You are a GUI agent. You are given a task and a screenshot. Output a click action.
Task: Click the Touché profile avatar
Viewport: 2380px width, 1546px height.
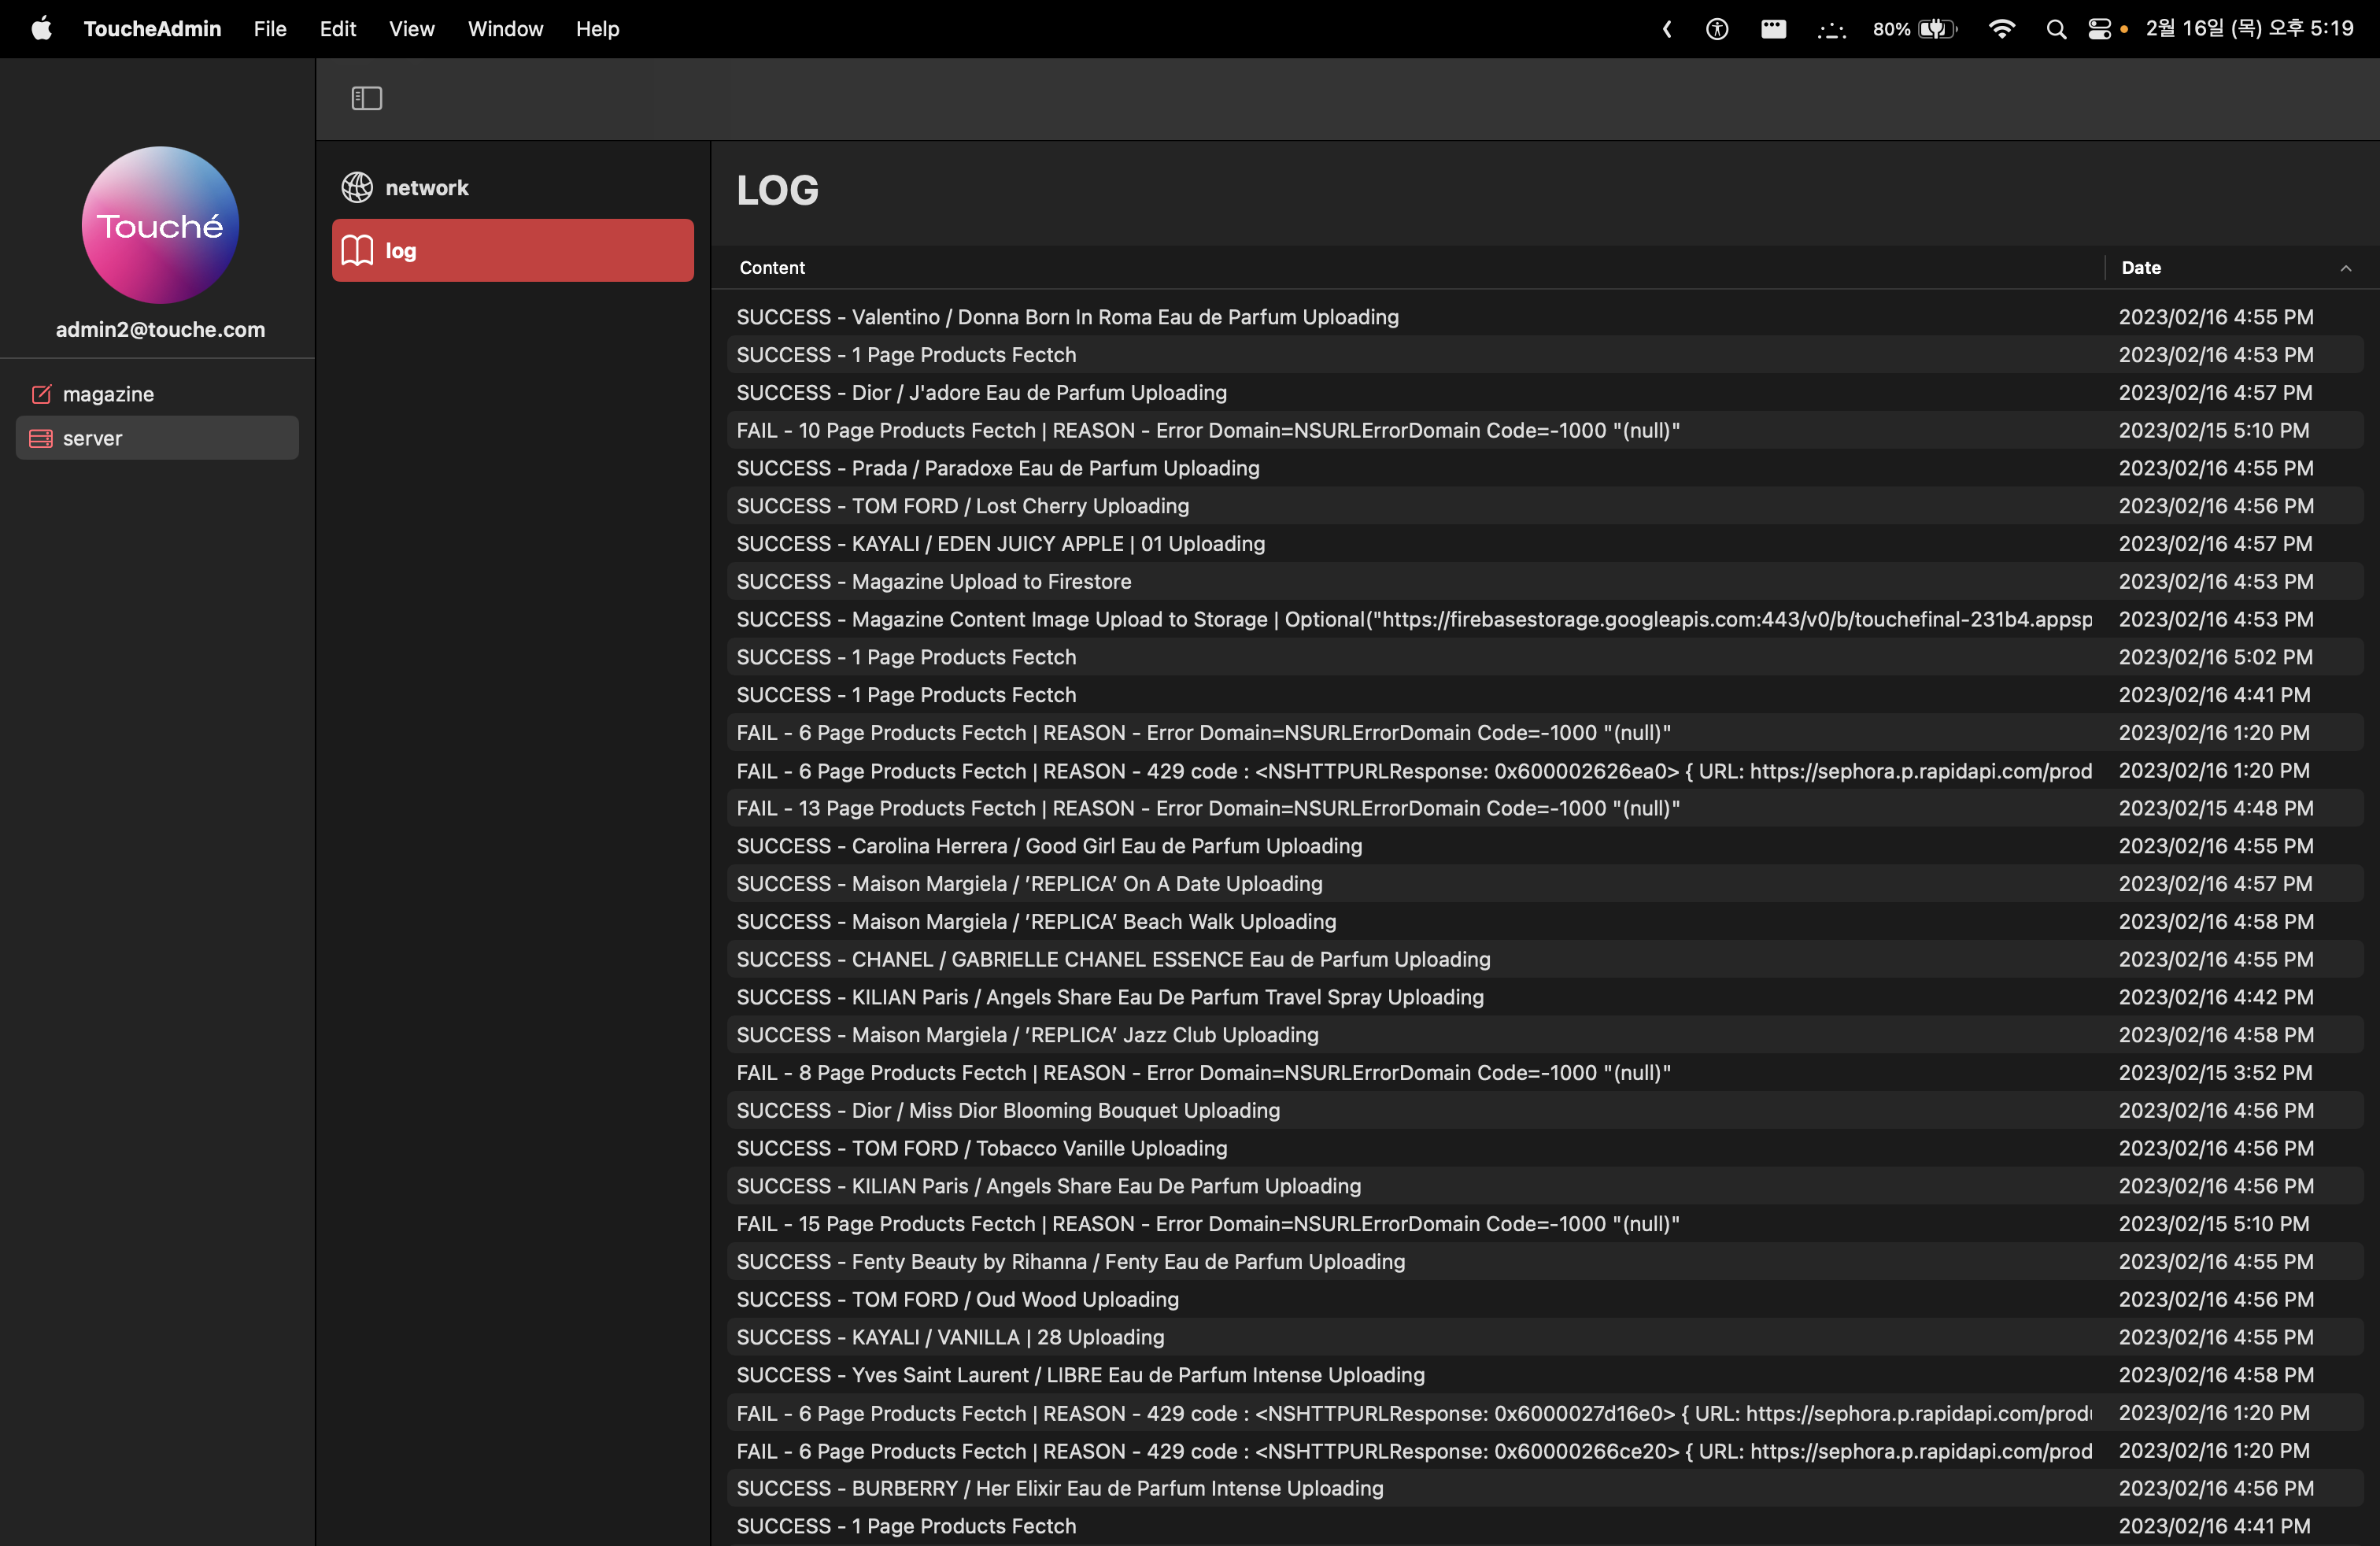tap(160, 226)
